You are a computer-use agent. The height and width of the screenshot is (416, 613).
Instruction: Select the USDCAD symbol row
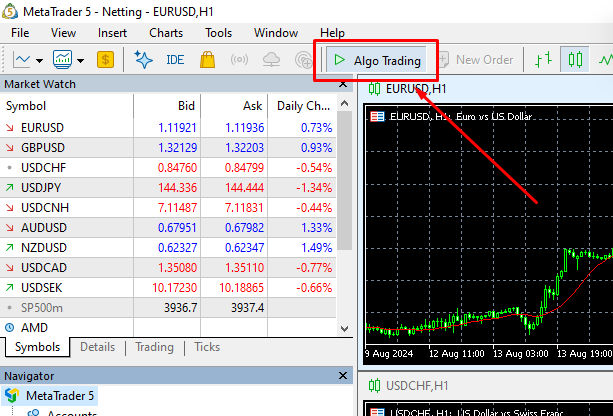coord(168,268)
